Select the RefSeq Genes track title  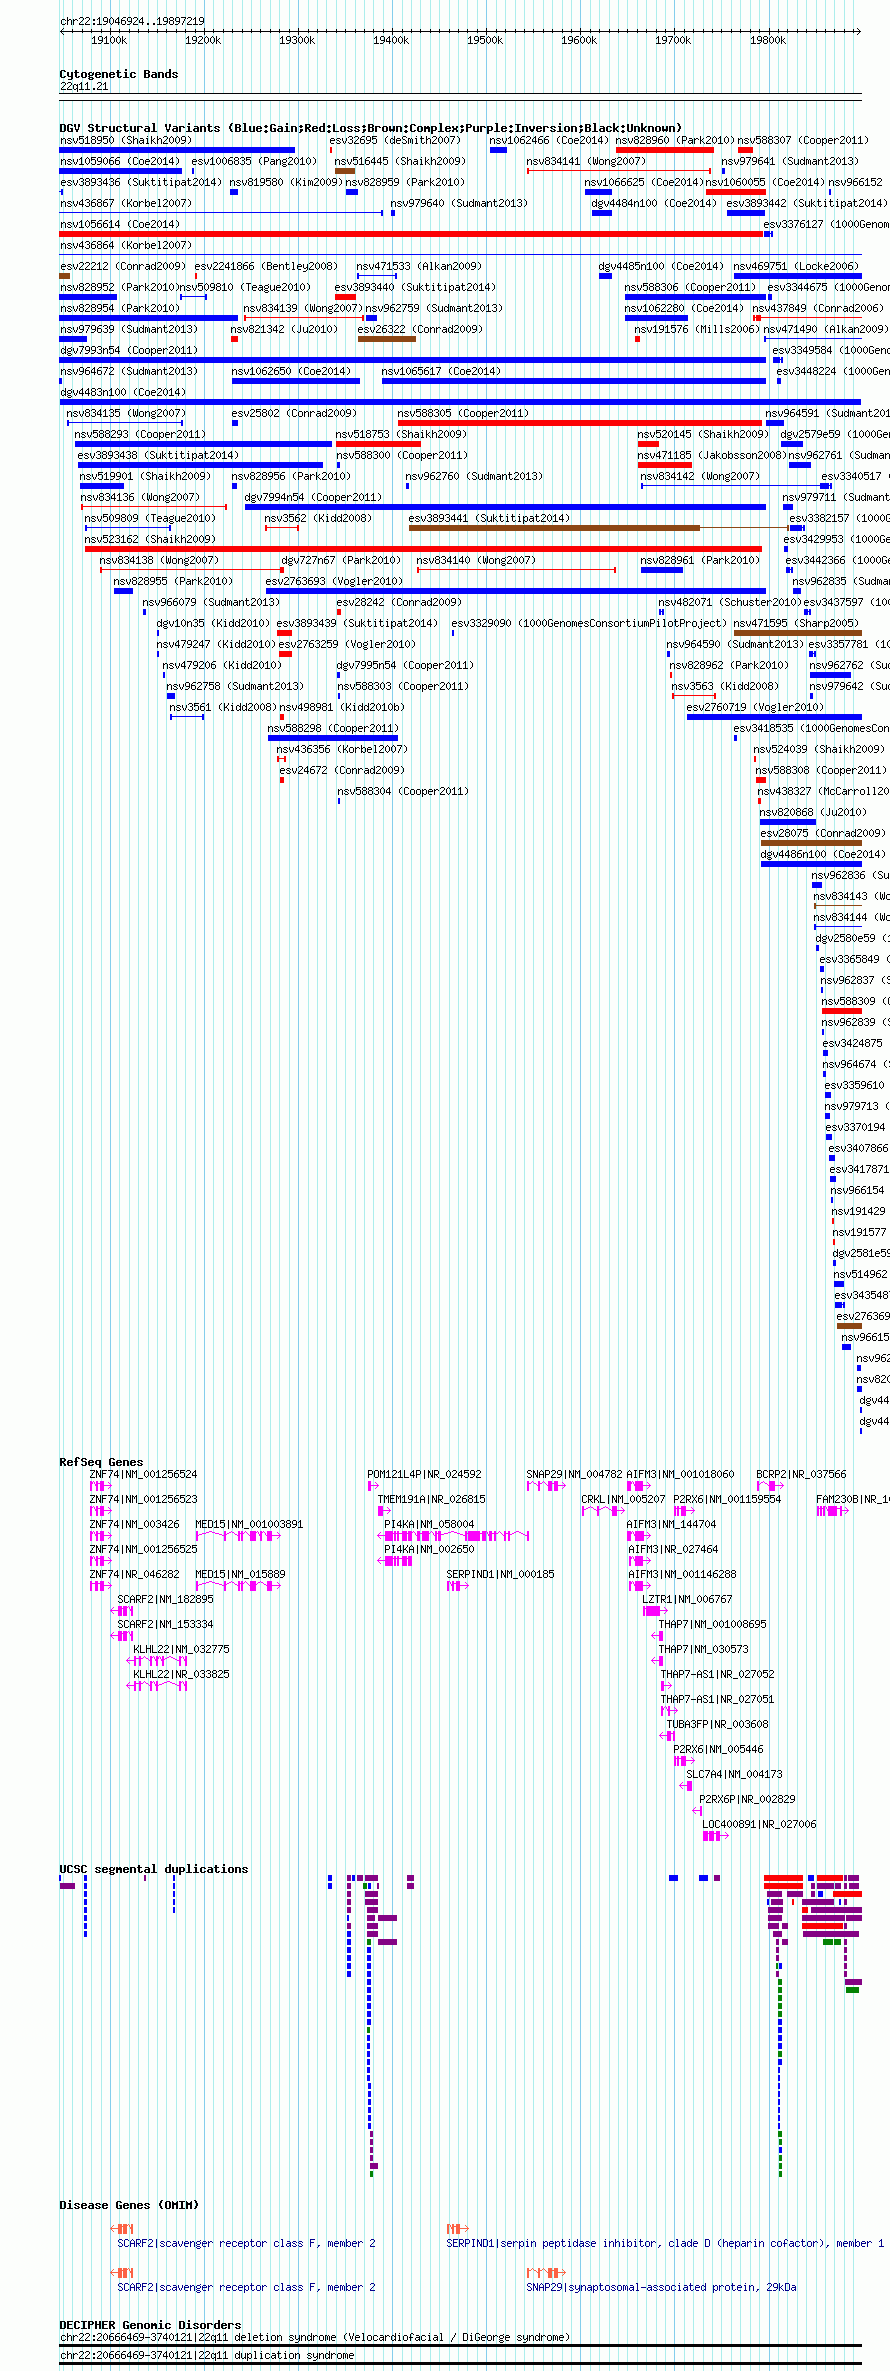(101, 1462)
